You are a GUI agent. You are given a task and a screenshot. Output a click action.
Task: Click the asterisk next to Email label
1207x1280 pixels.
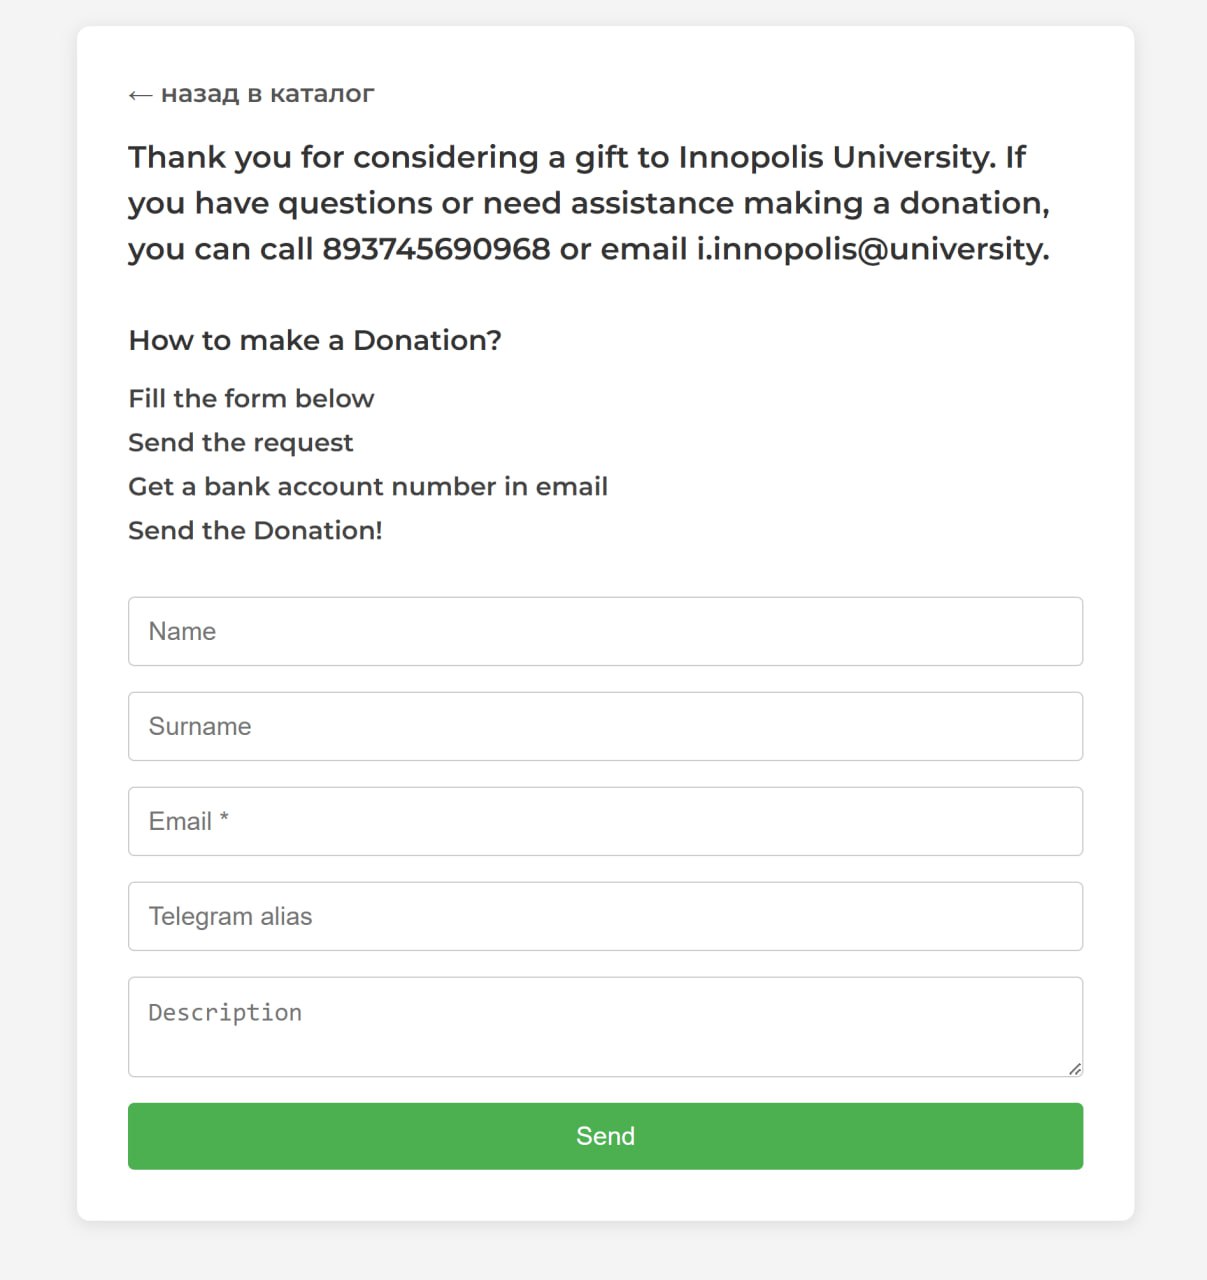point(224,818)
